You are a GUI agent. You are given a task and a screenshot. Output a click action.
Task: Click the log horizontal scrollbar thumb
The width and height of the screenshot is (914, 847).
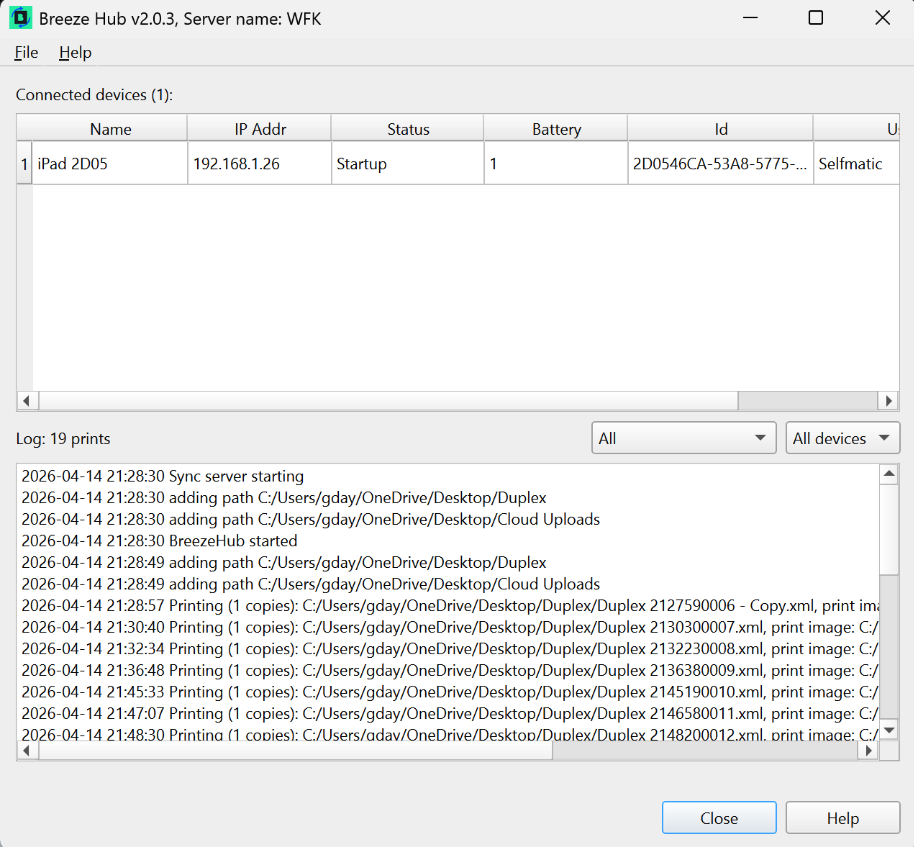point(296,751)
